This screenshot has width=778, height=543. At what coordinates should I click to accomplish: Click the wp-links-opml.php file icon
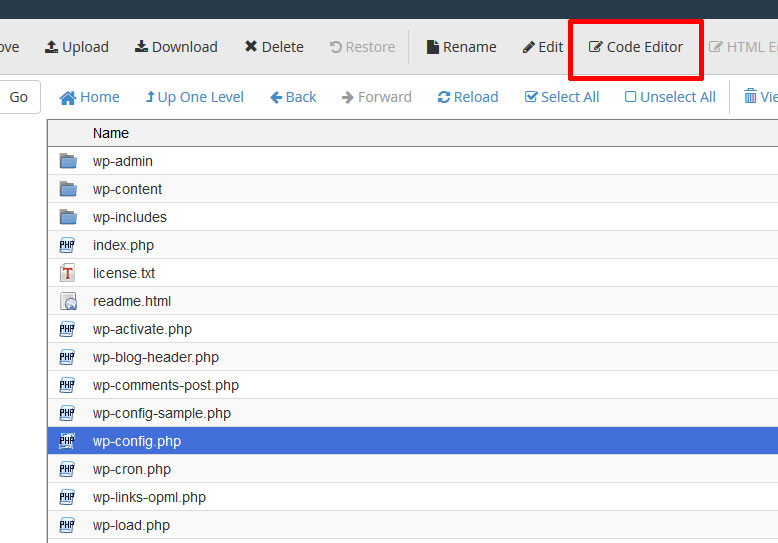click(67, 497)
